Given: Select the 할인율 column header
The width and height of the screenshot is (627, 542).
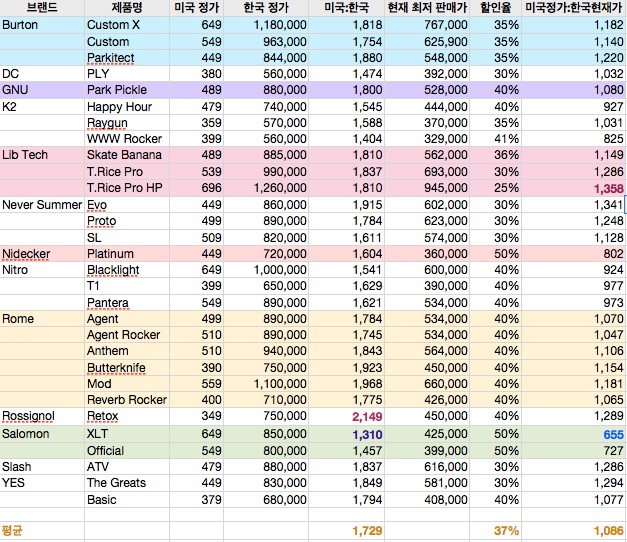Looking at the screenshot, I should point(495,8).
